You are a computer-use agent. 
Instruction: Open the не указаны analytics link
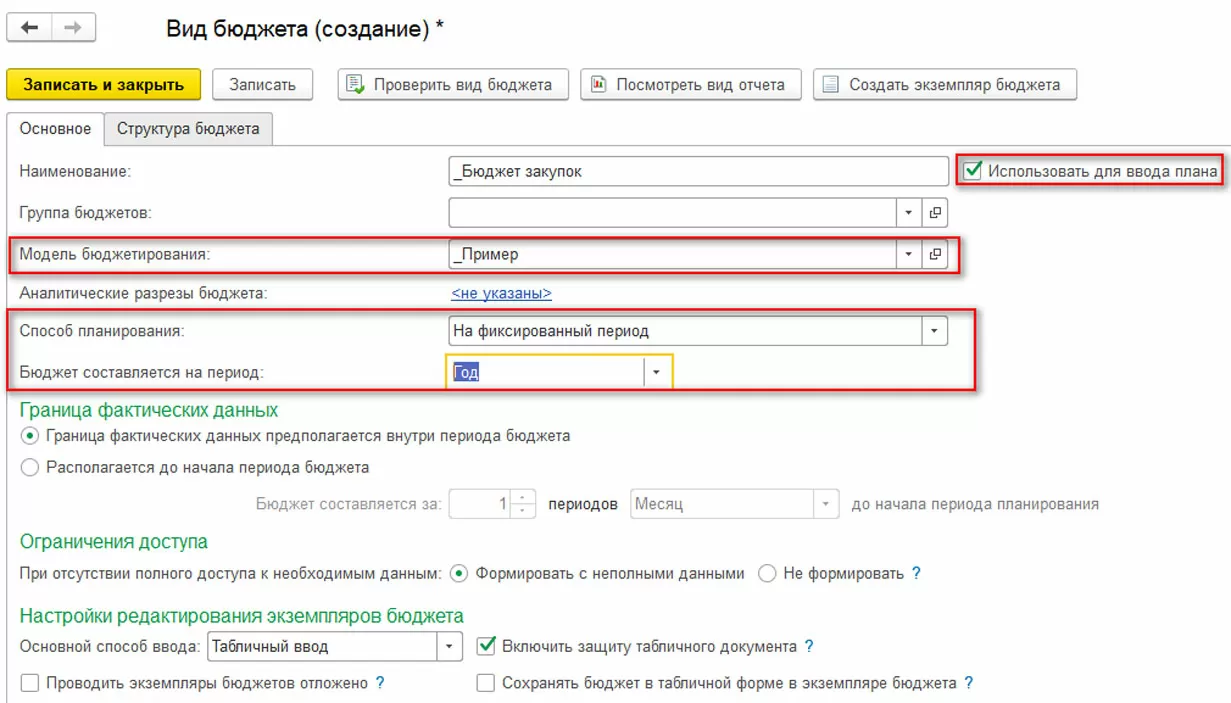(501, 293)
